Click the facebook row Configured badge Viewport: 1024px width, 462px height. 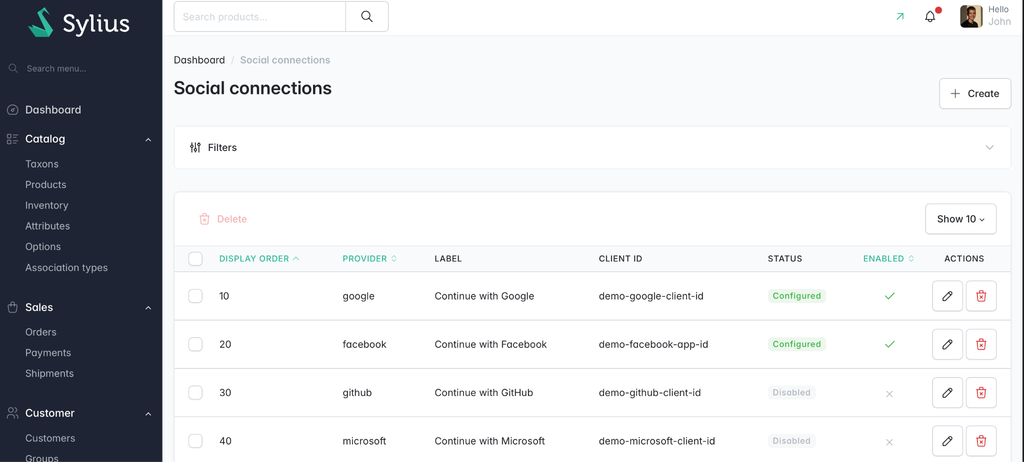(797, 344)
